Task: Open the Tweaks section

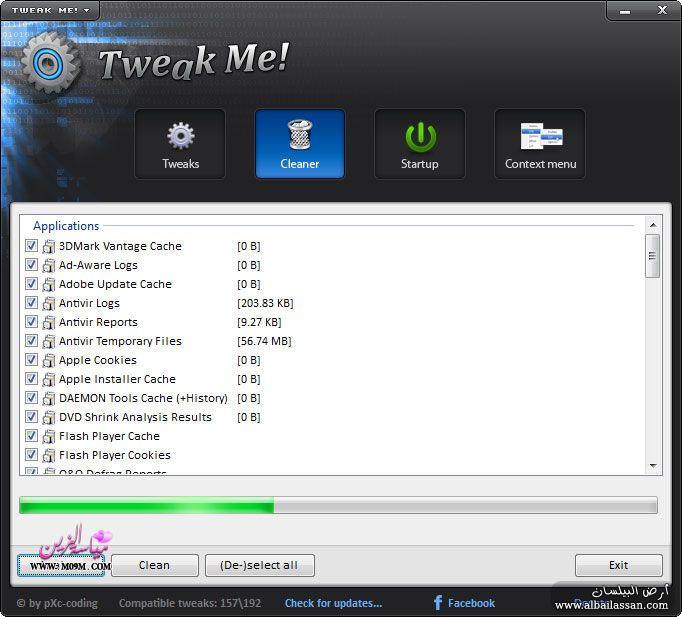Action: [x=180, y=144]
